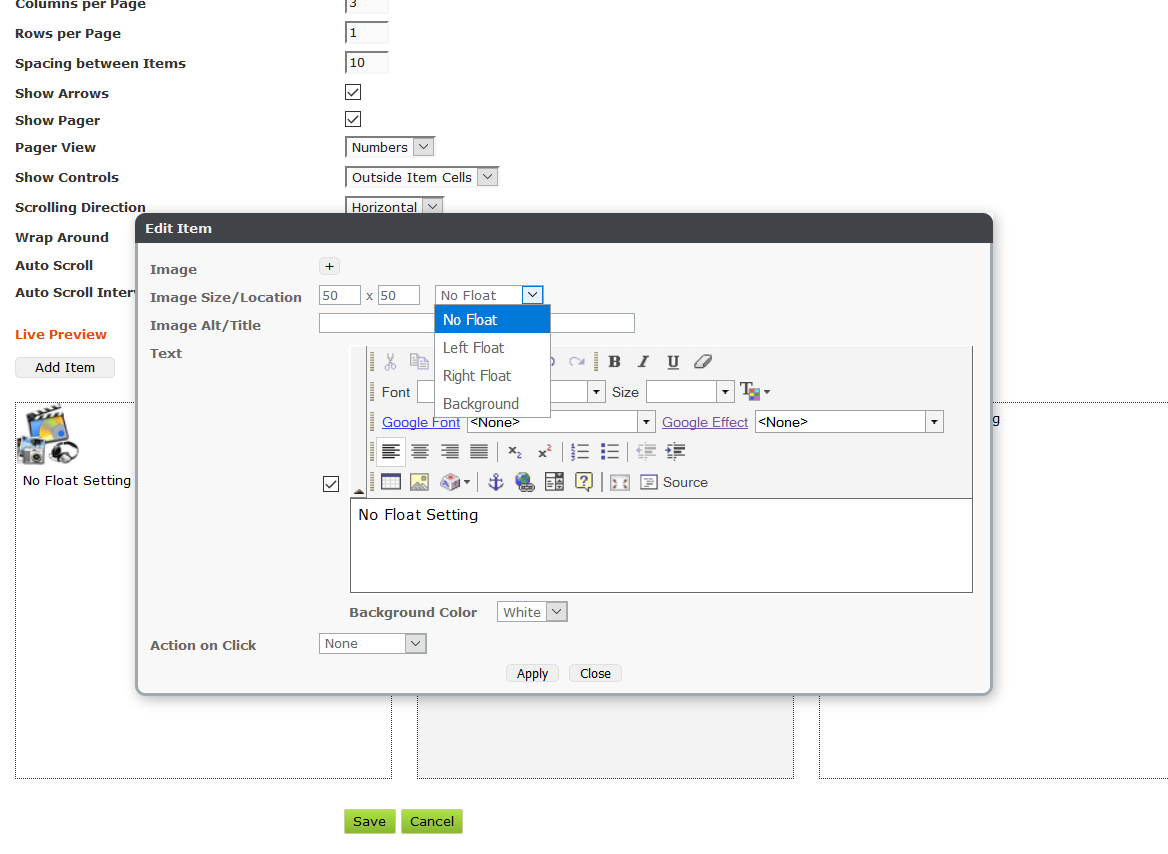1168x854 pixels.
Task: Collapse the editor toolbar with the small triangle
Action: click(x=359, y=492)
